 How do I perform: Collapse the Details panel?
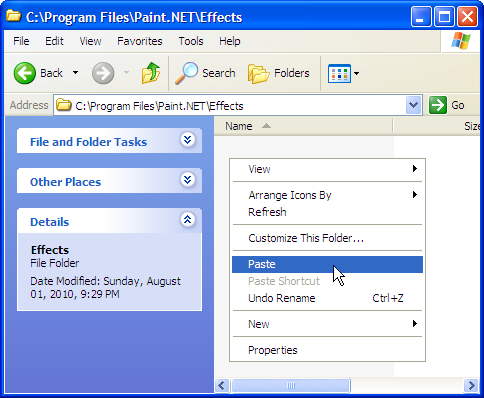tap(188, 220)
